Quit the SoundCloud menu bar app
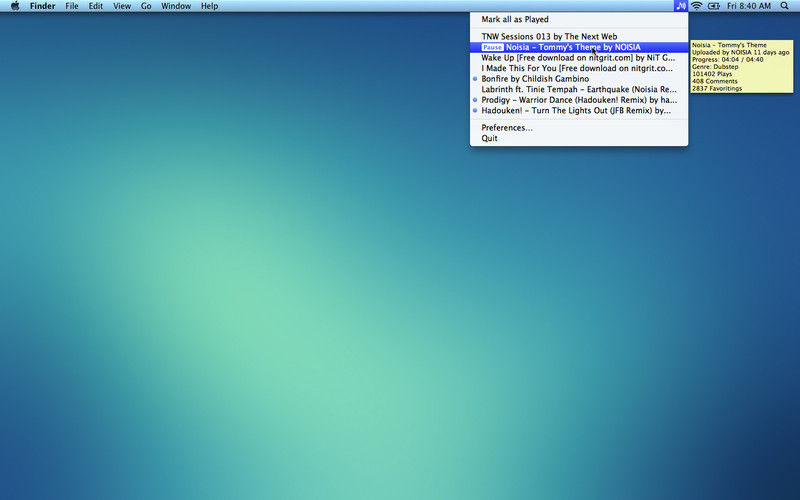The width and height of the screenshot is (800, 500). pos(579,138)
